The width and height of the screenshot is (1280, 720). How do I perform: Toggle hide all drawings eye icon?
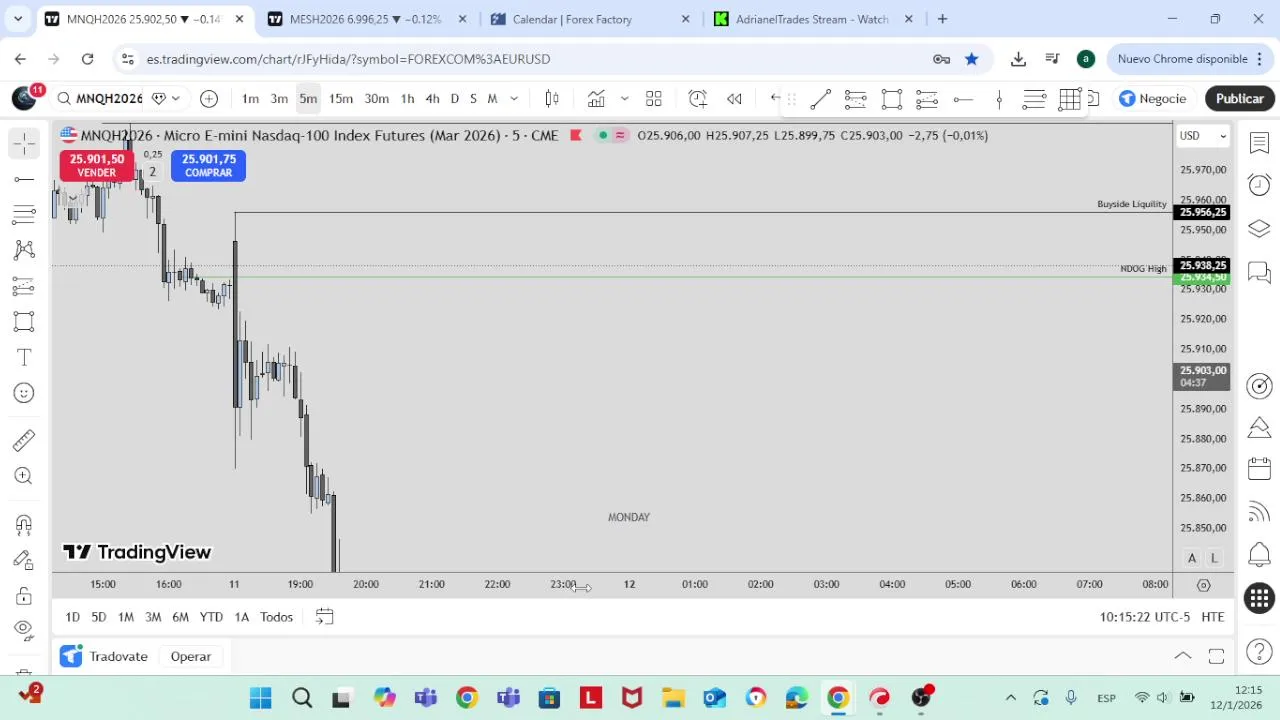click(24, 630)
